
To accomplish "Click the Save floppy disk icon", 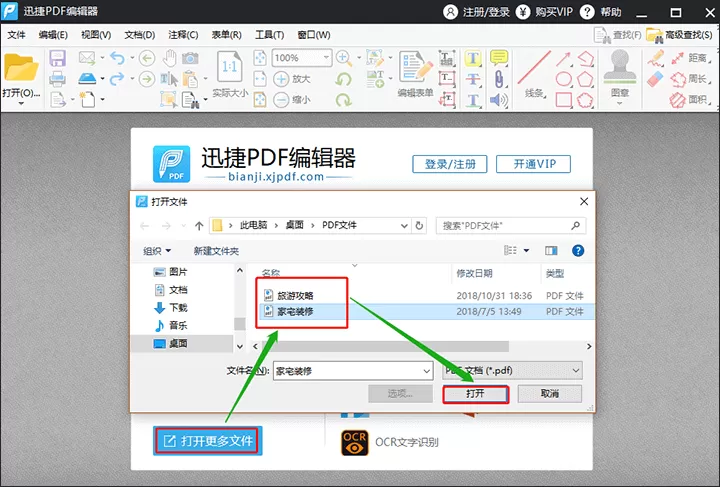I will [x=57, y=59].
